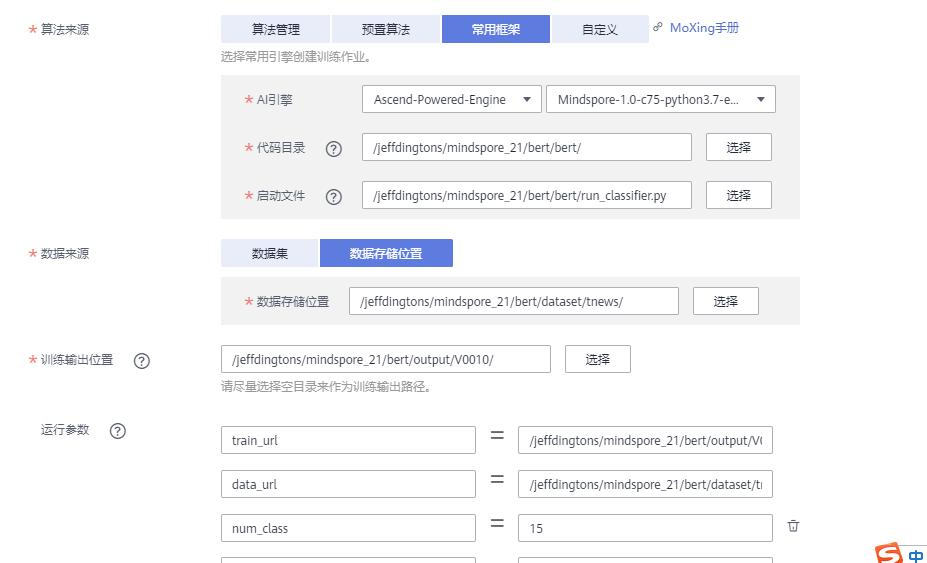Switch to the 算法管理 tab
The height and width of the screenshot is (563, 927).
coord(275,29)
